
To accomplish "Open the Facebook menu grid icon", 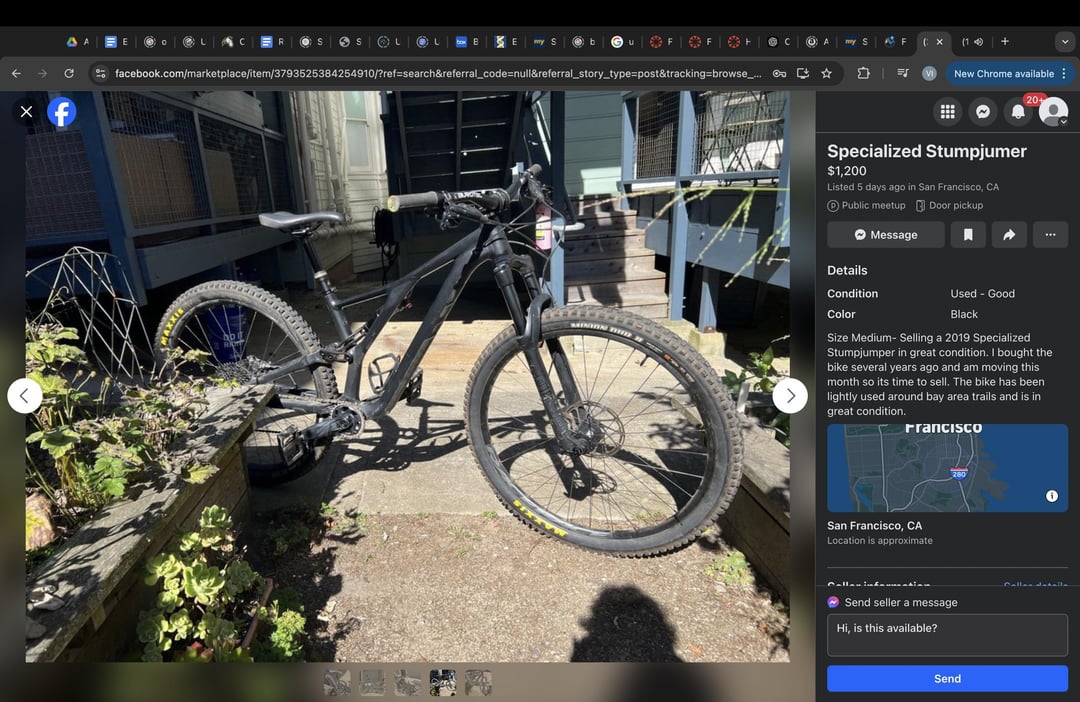I will point(948,112).
